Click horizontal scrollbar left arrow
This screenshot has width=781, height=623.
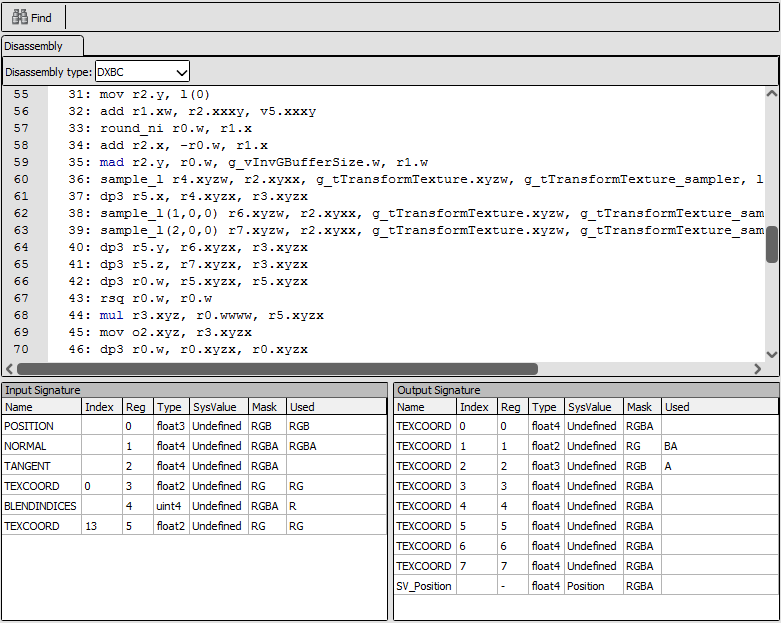(9, 369)
